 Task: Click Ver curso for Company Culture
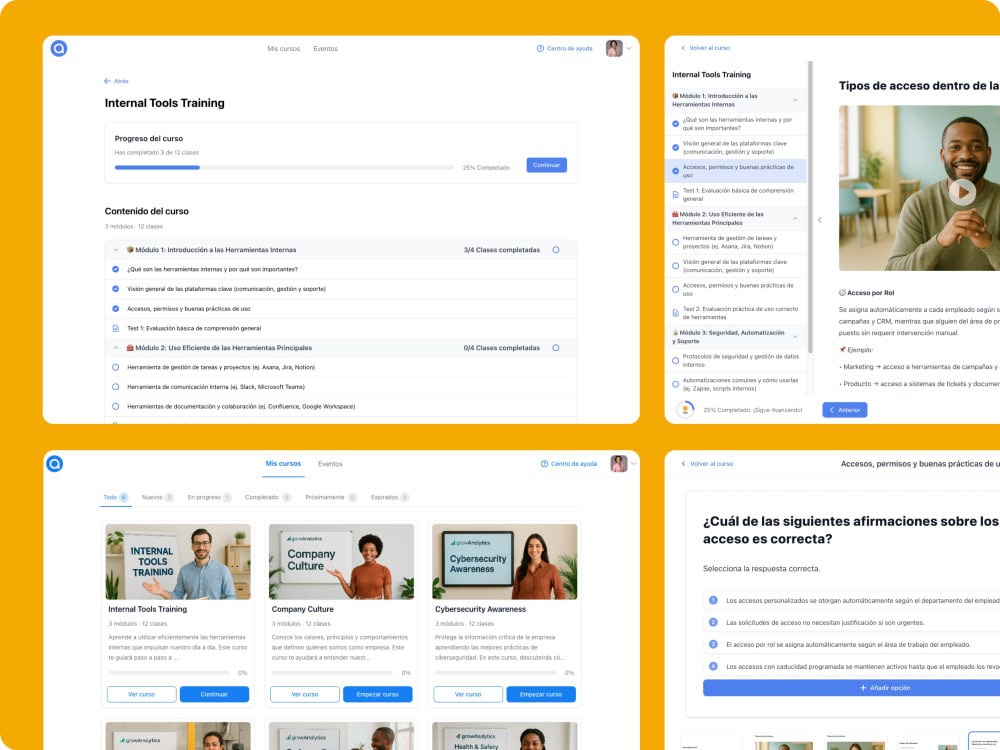click(x=305, y=695)
